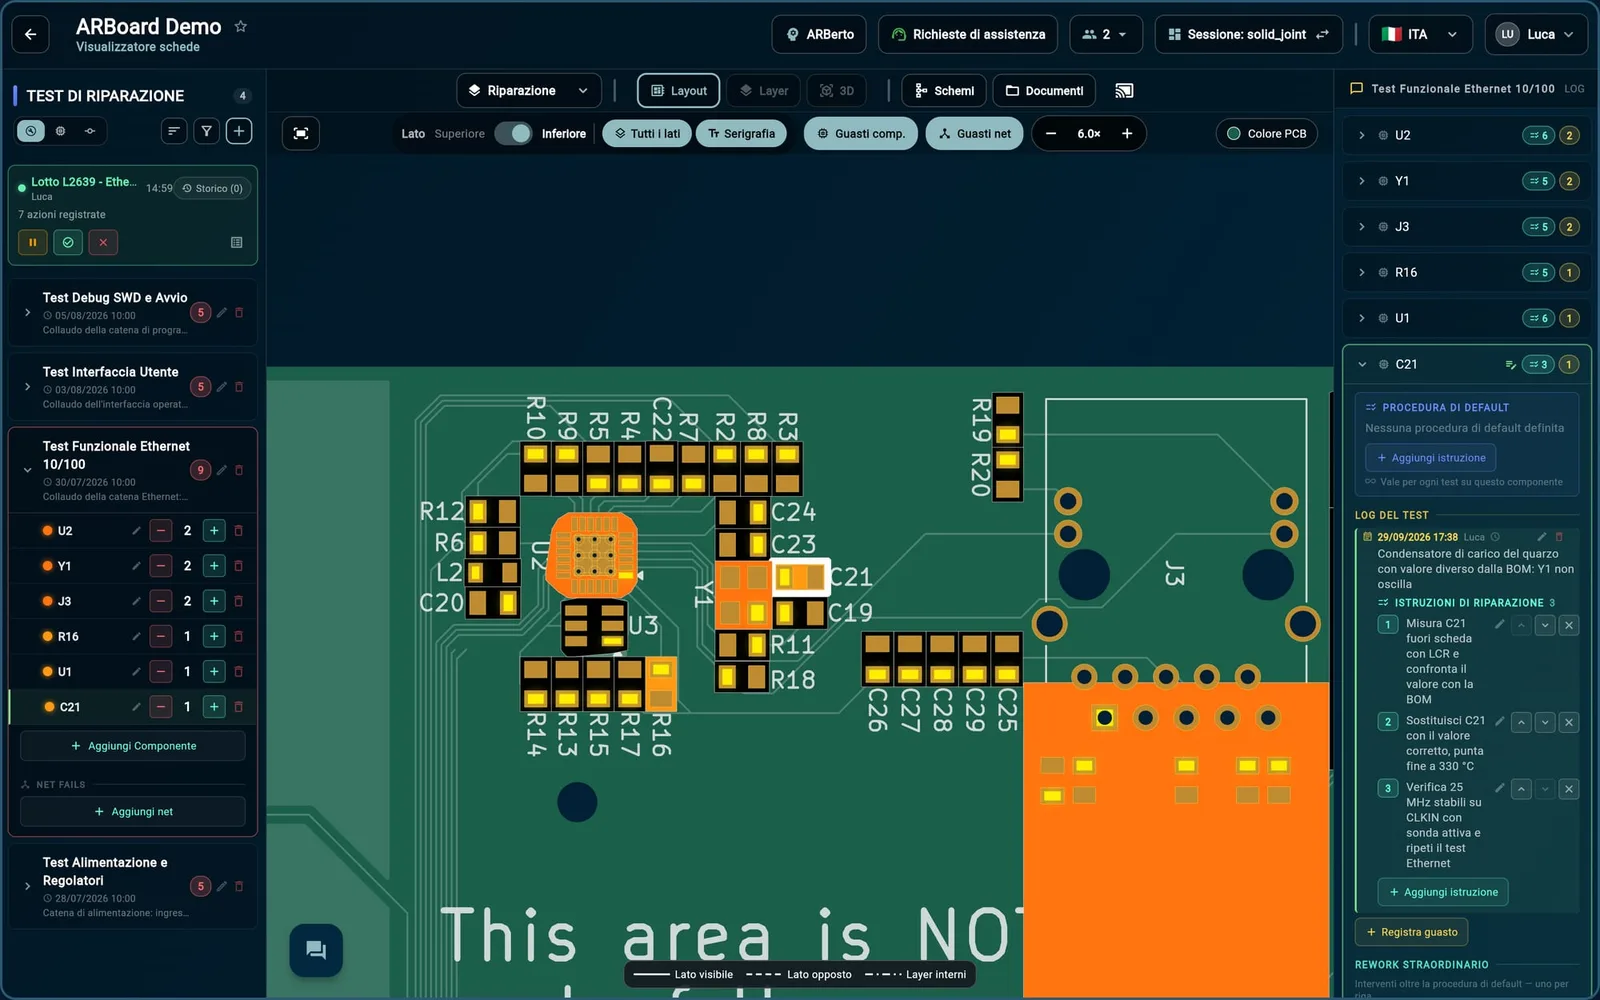Screen dimensions: 1600x1000
Task: Cancel the Lotto L2639 session with the red X
Action: (x=103, y=242)
